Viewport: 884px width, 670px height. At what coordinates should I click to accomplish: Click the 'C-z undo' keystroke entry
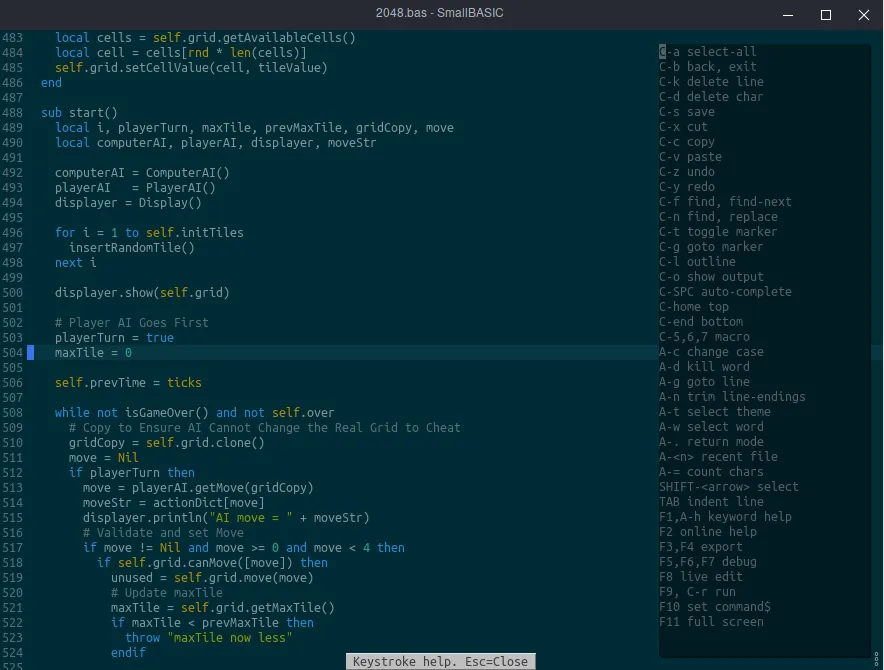point(687,171)
